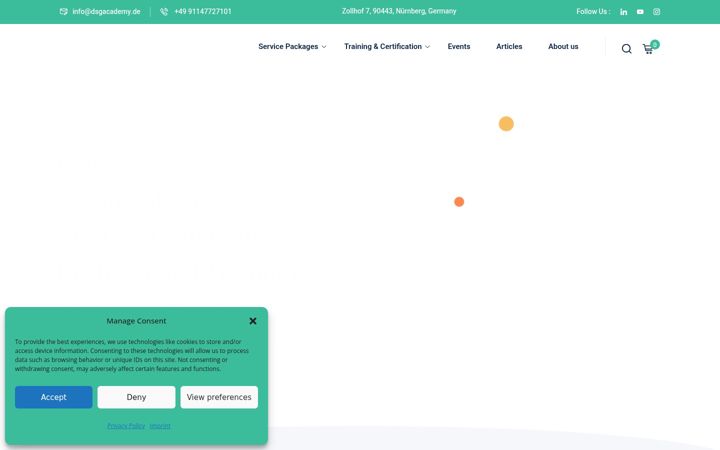Expand the Training & Certification chevron
720x450 pixels.
pos(428,47)
